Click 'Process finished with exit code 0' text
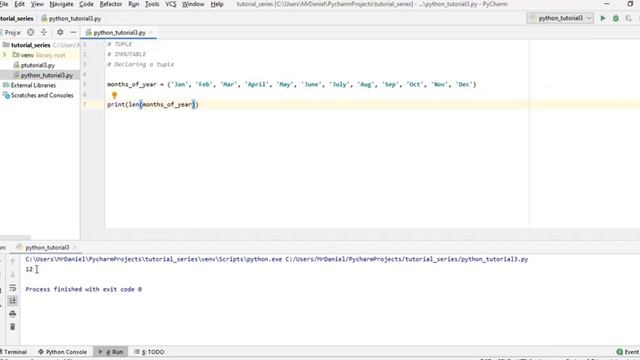This screenshot has width=640, height=360. pos(84,289)
